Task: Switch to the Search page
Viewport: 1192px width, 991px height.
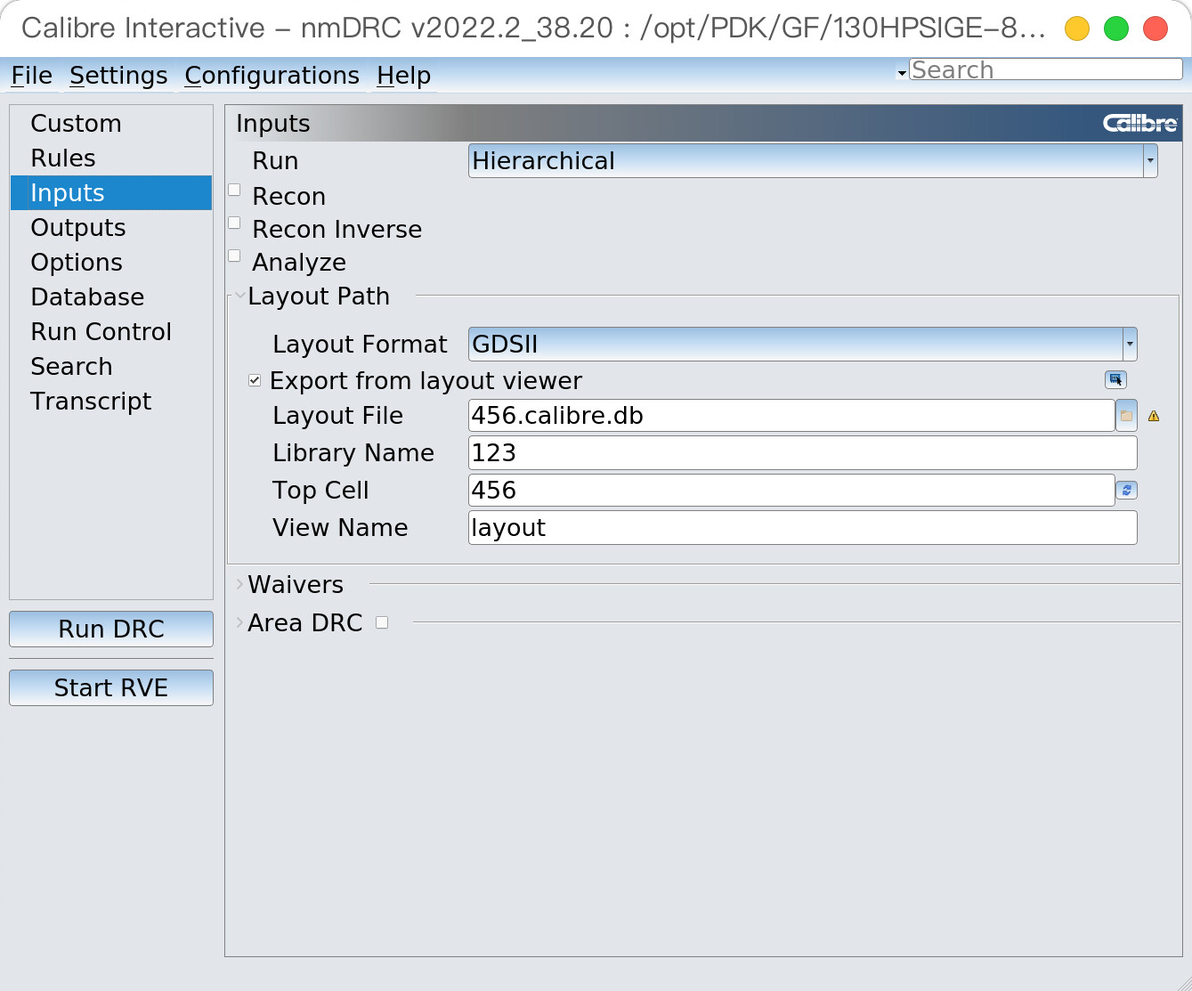Action: [x=111, y=366]
